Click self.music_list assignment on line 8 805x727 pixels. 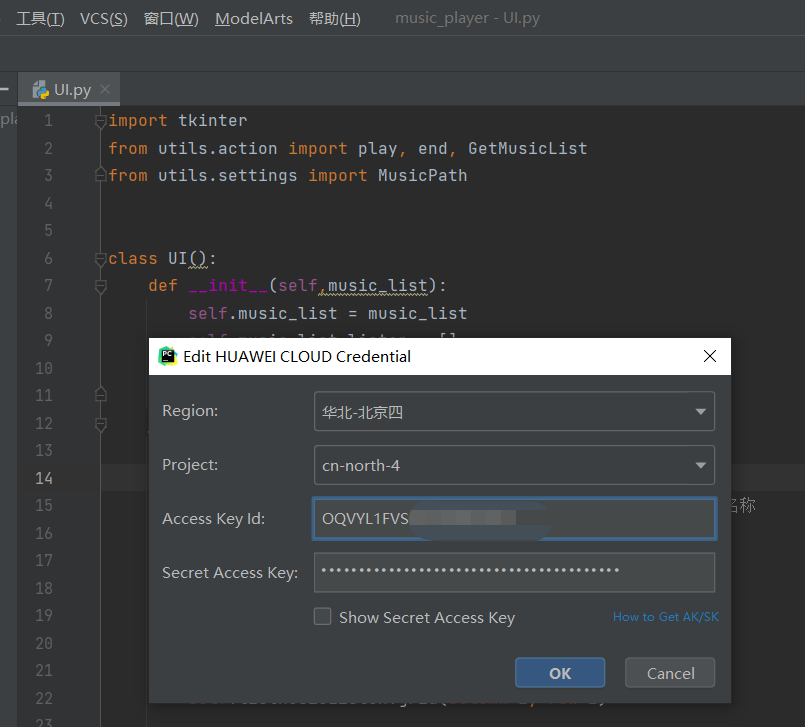(263, 313)
